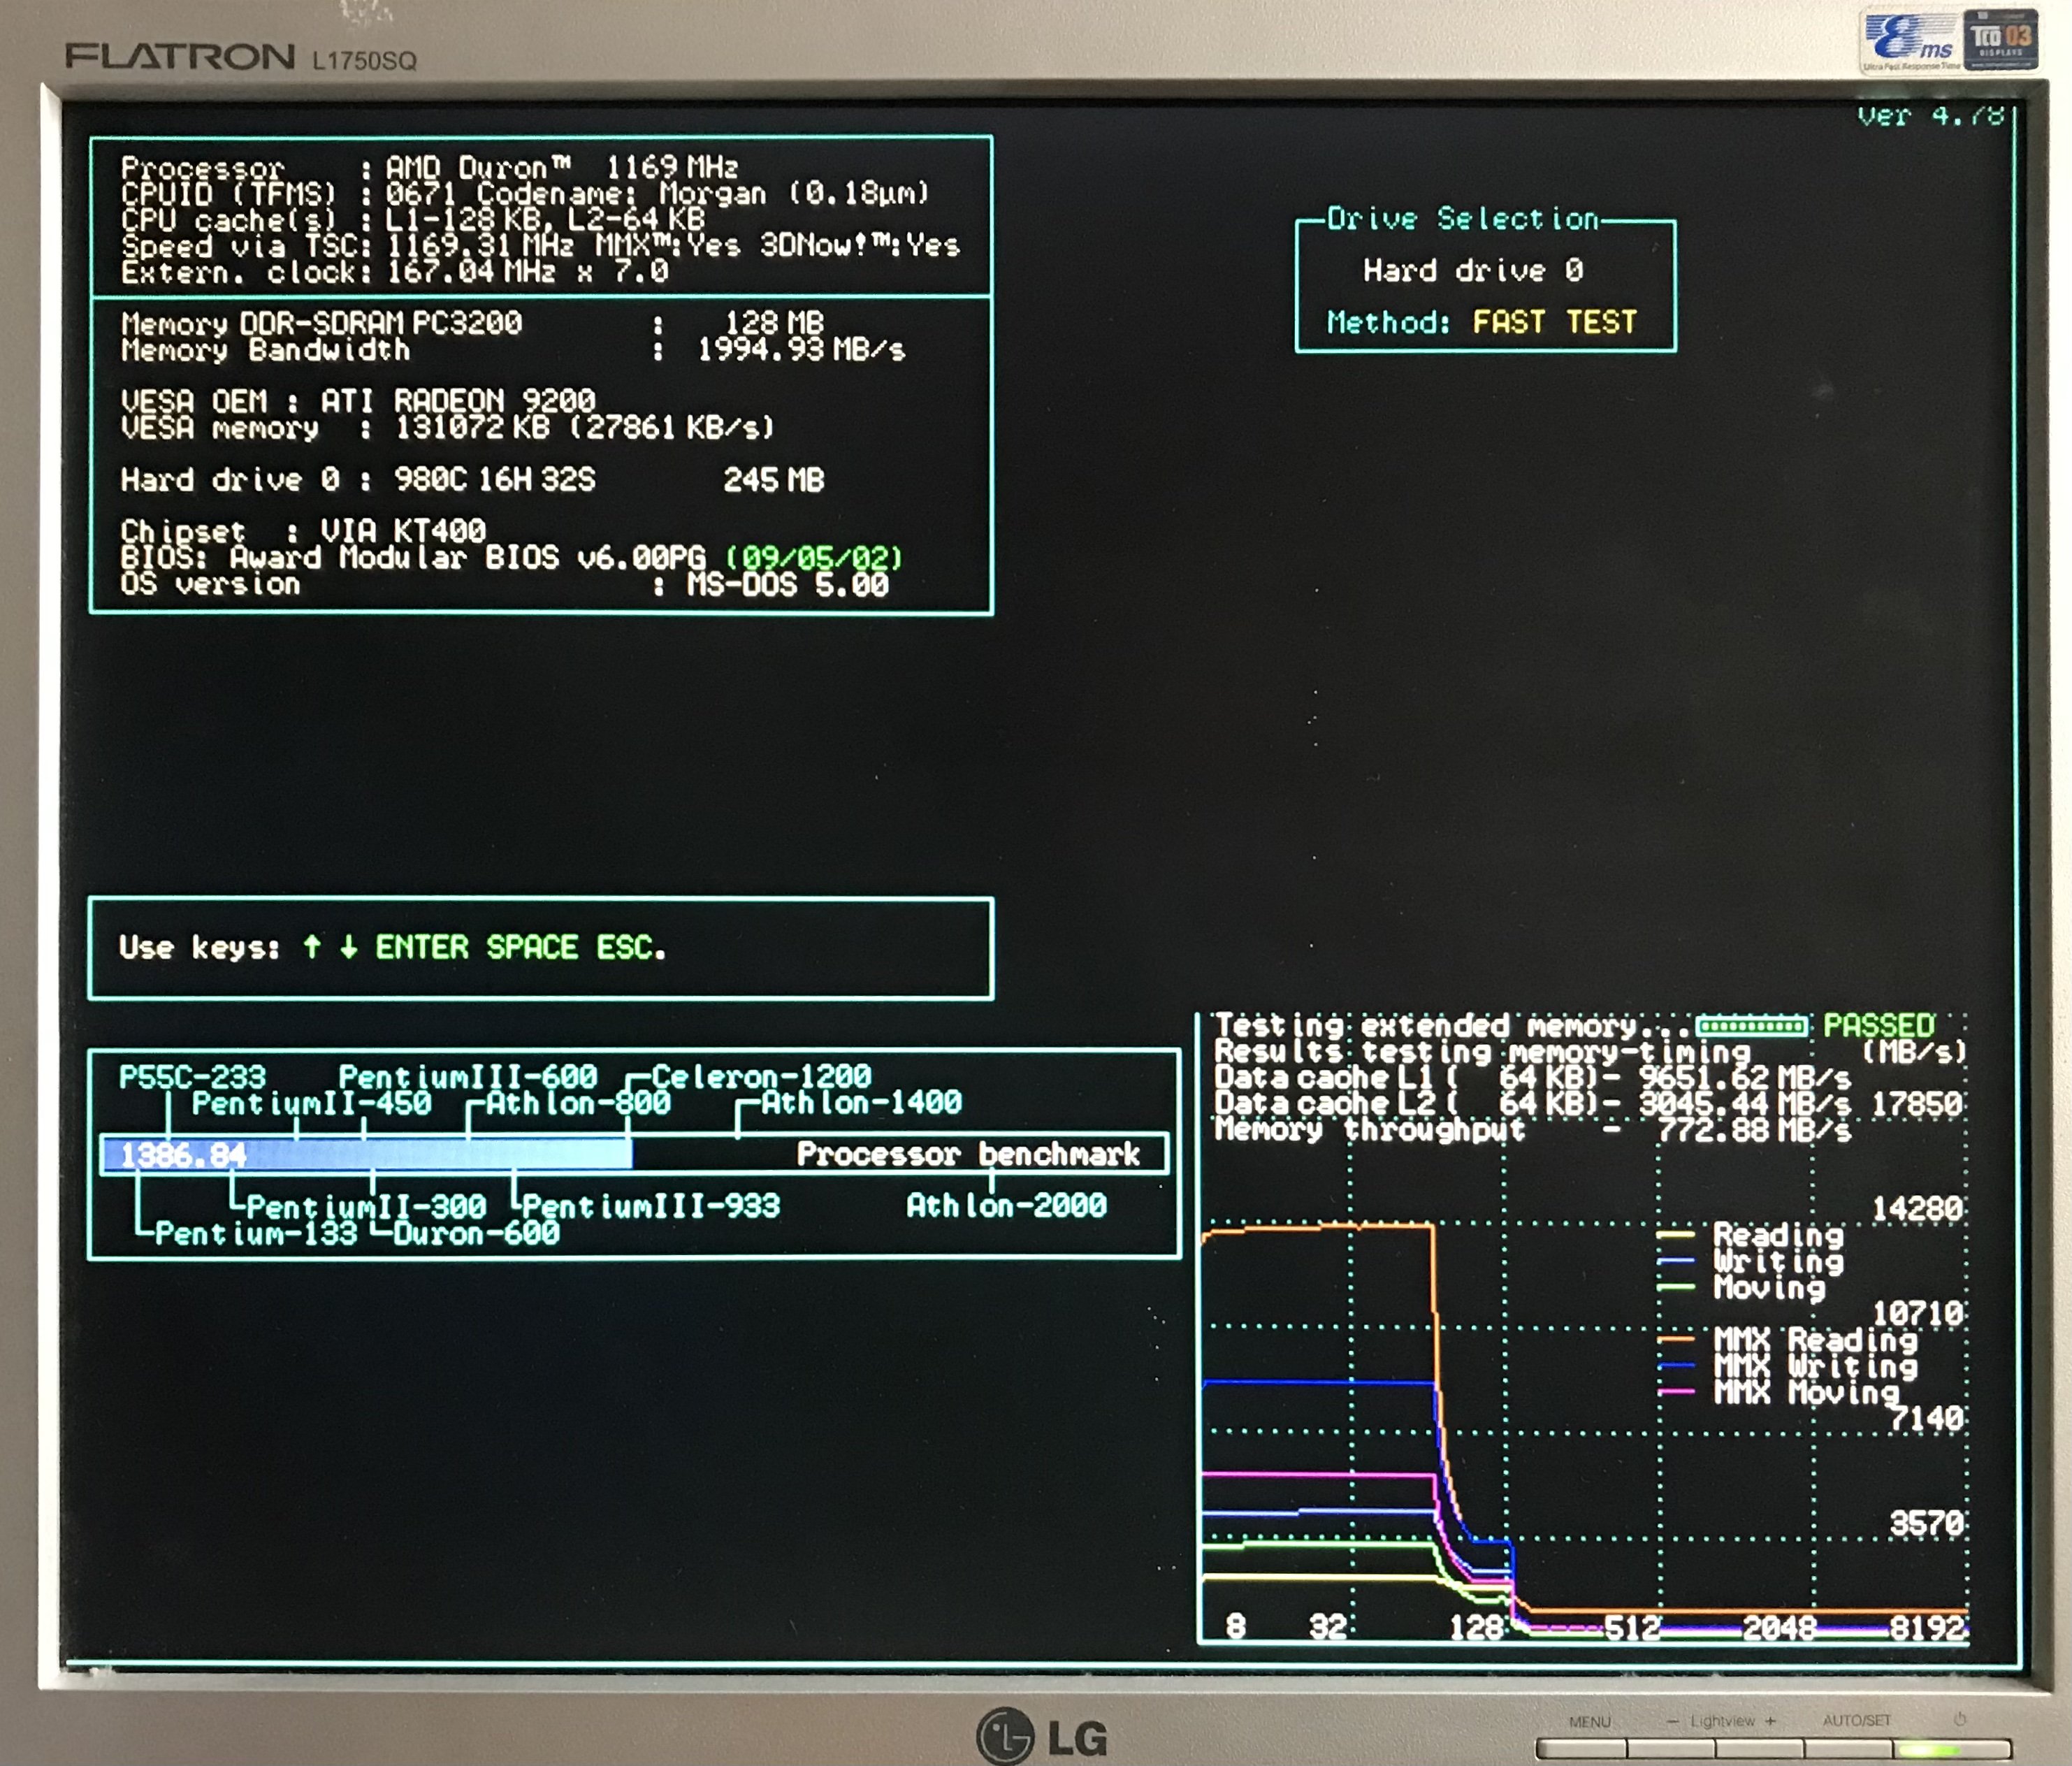Click the blue MMX Writing legend swatch
2072x1766 pixels.
1676,1365
